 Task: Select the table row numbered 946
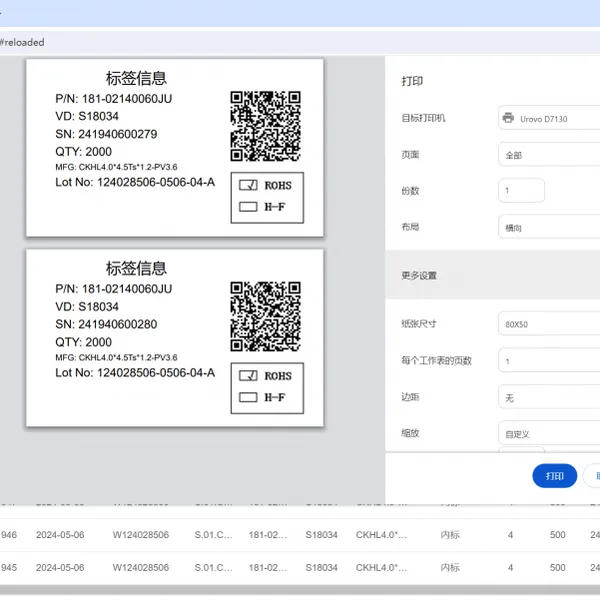click(300, 535)
